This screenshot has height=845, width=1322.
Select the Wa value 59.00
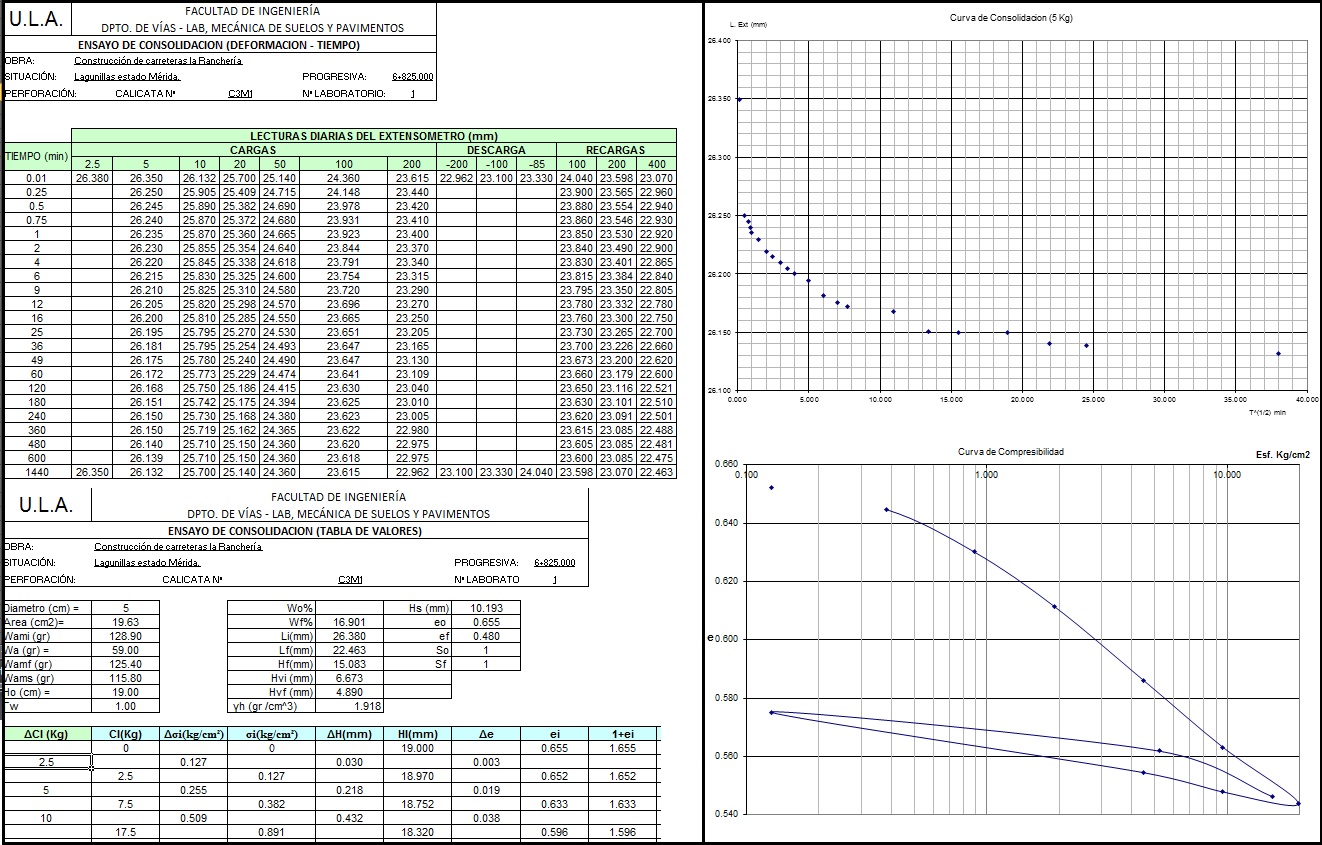125,650
